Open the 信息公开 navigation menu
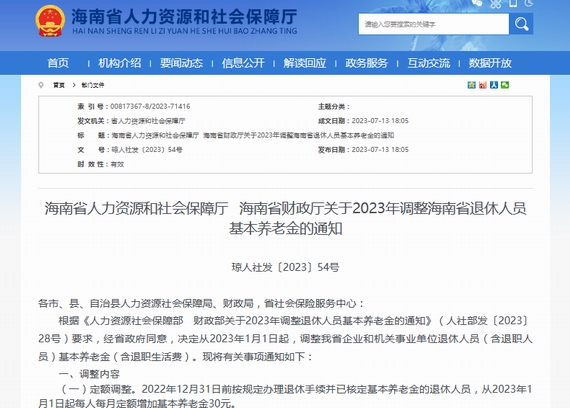The width and height of the screenshot is (570, 408). tap(243, 63)
